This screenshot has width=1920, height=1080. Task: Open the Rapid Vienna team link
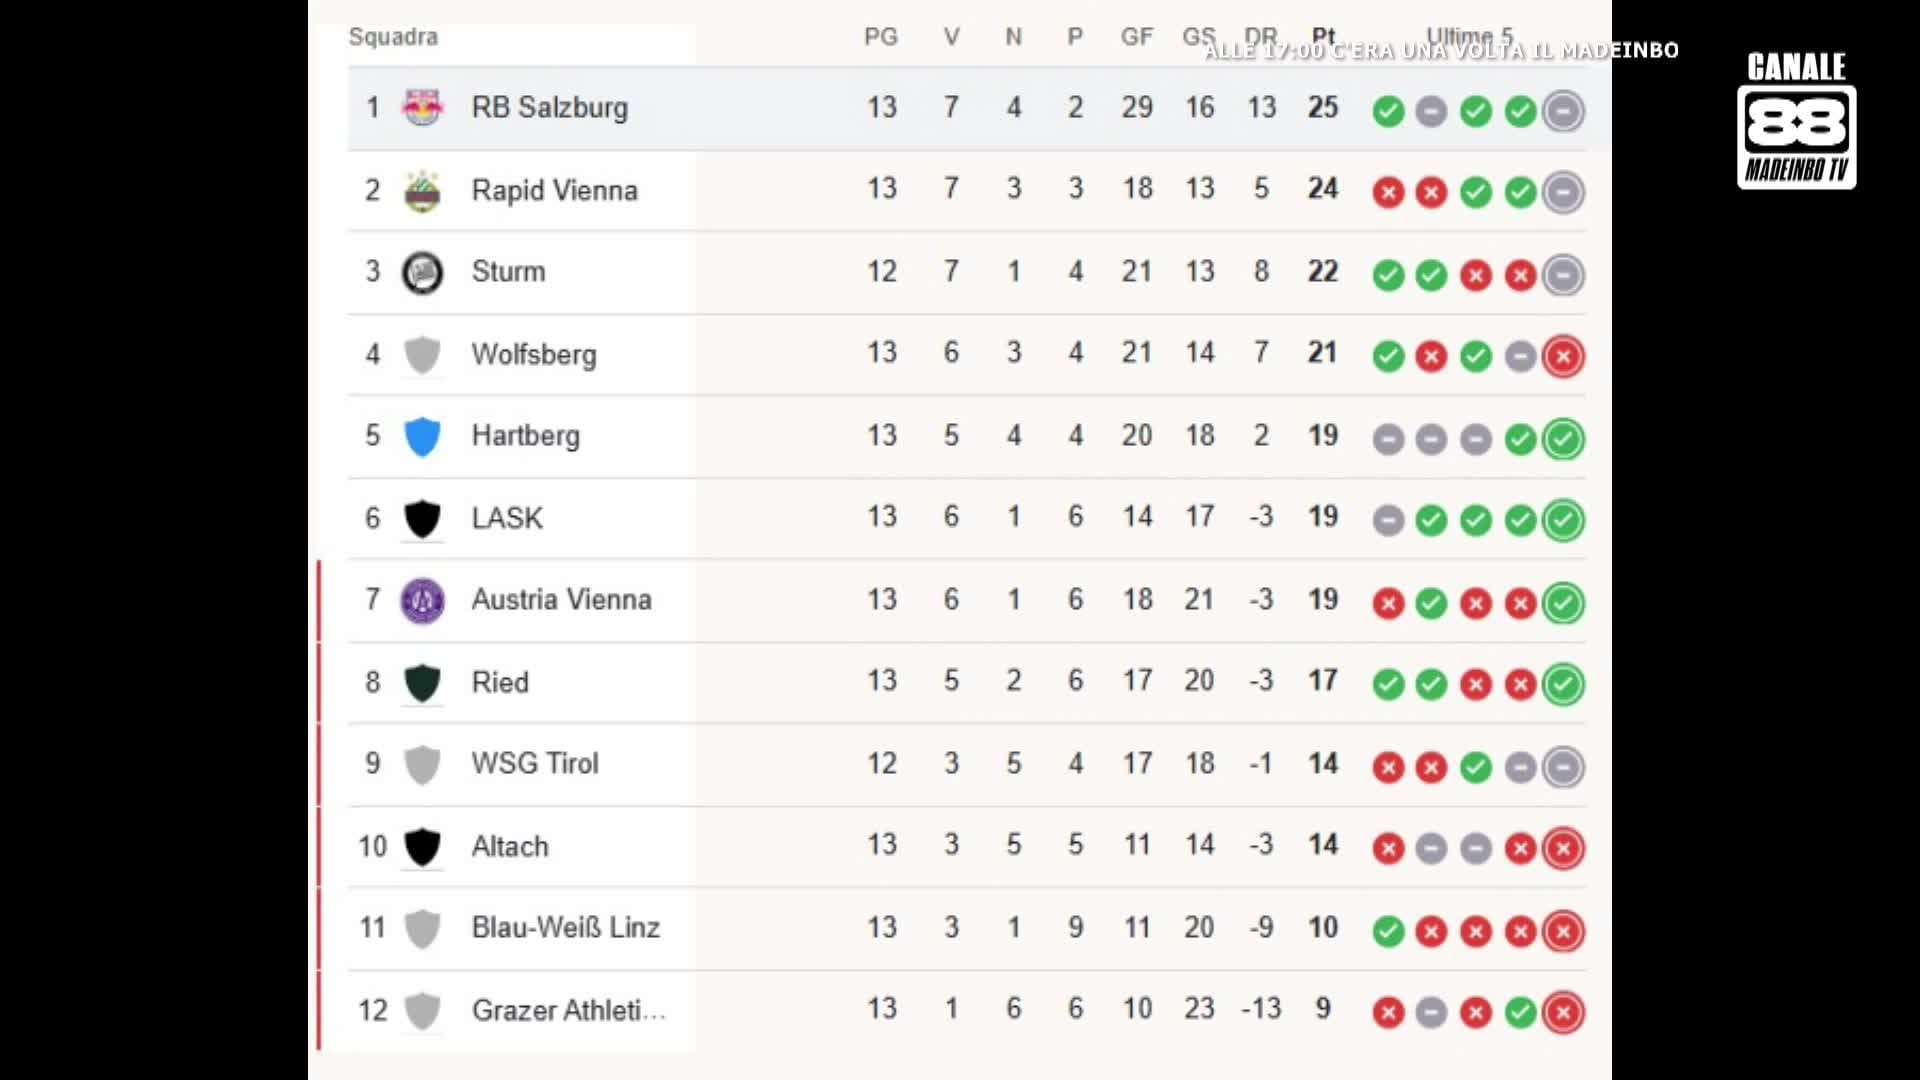[554, 190]
